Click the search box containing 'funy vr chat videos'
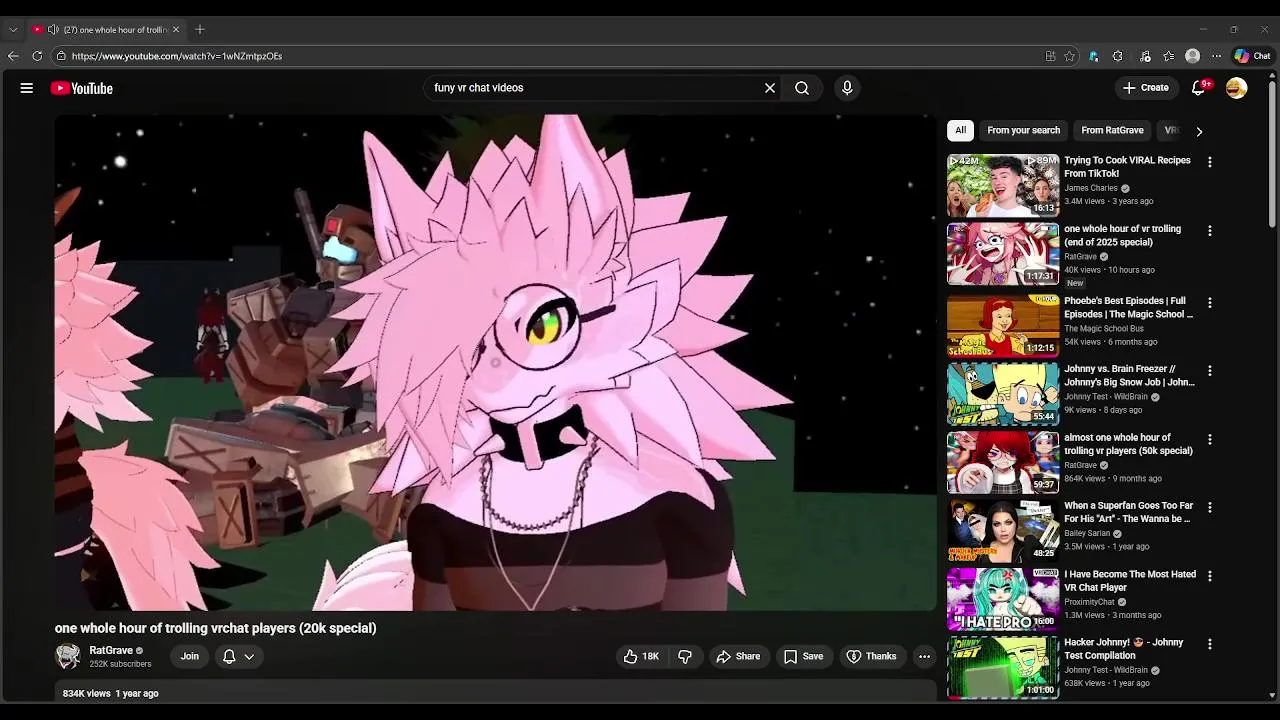1280x720 pixels. click(x=594, y=88)
